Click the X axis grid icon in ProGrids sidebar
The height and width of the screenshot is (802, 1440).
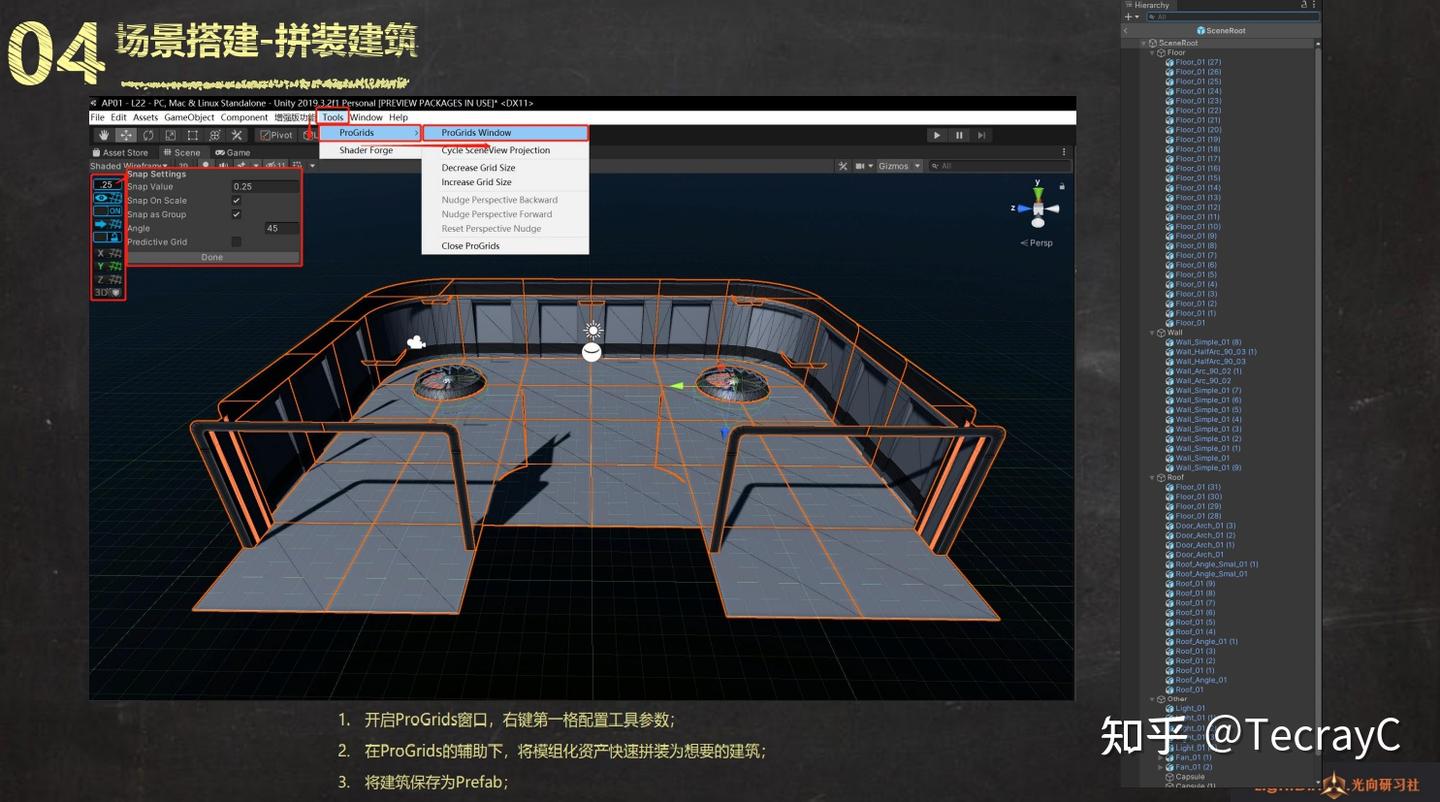(105, 253)
